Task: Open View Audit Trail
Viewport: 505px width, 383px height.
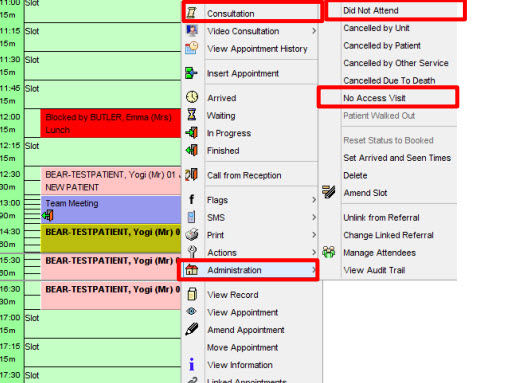Action: pyautogui.click(x=374, y=270)
